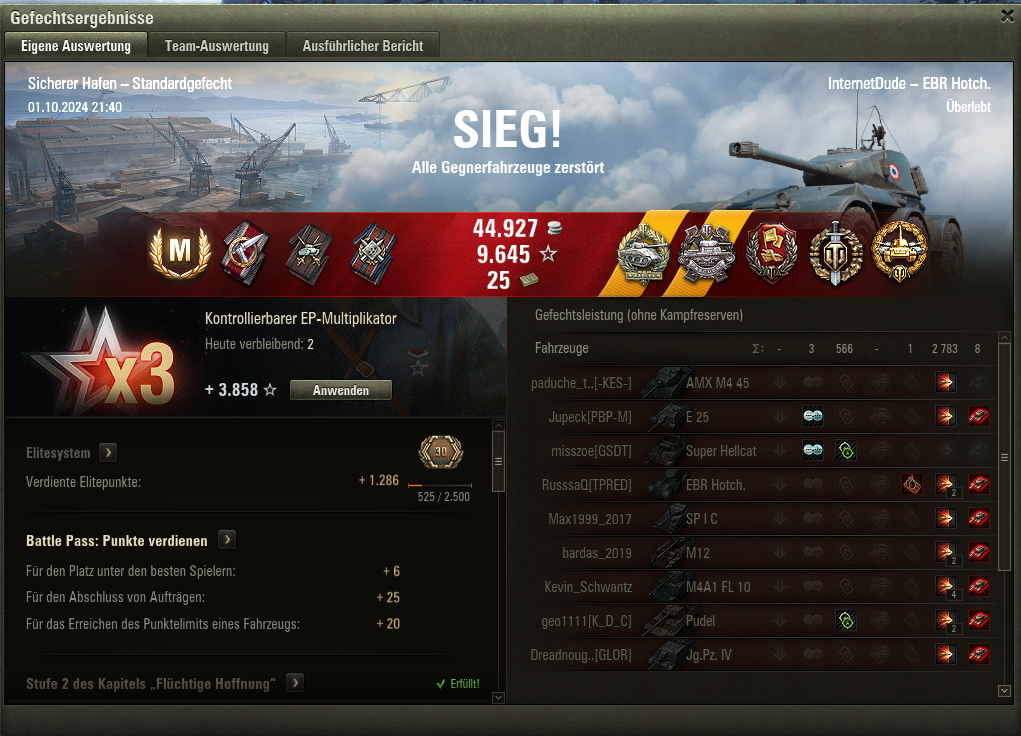Screen dimensions: 1021x736
Task: Click the damage icon in the paduche_t row
Action: coord(945,382)
